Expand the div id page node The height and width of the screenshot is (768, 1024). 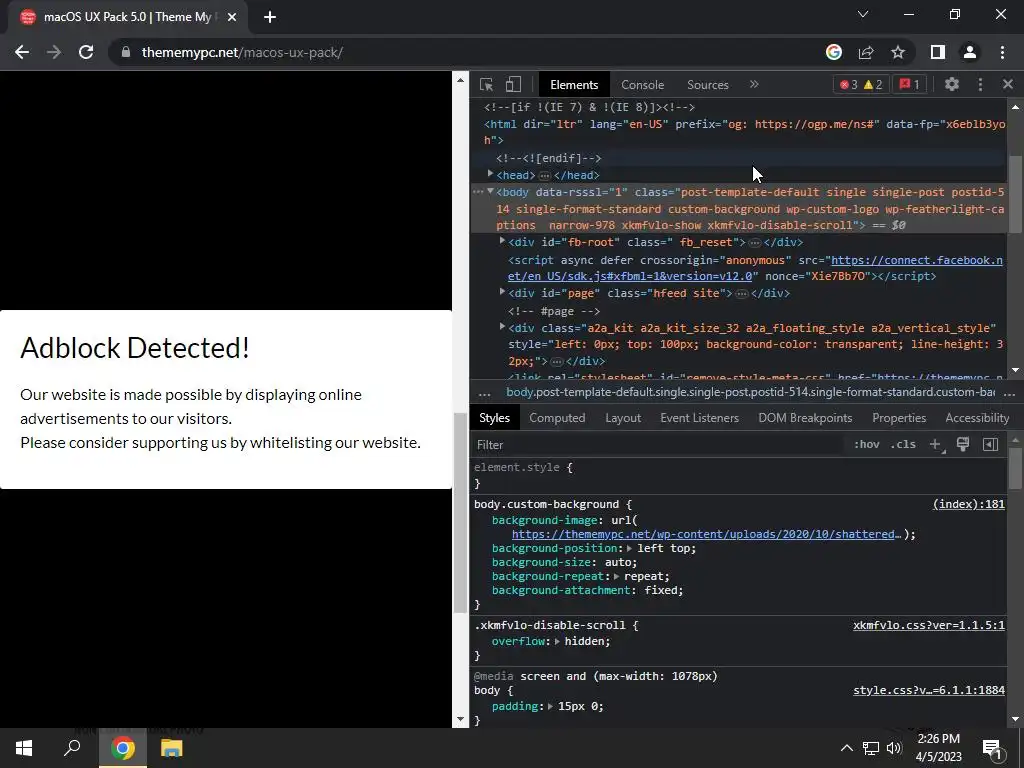click(x=502, y=293)
